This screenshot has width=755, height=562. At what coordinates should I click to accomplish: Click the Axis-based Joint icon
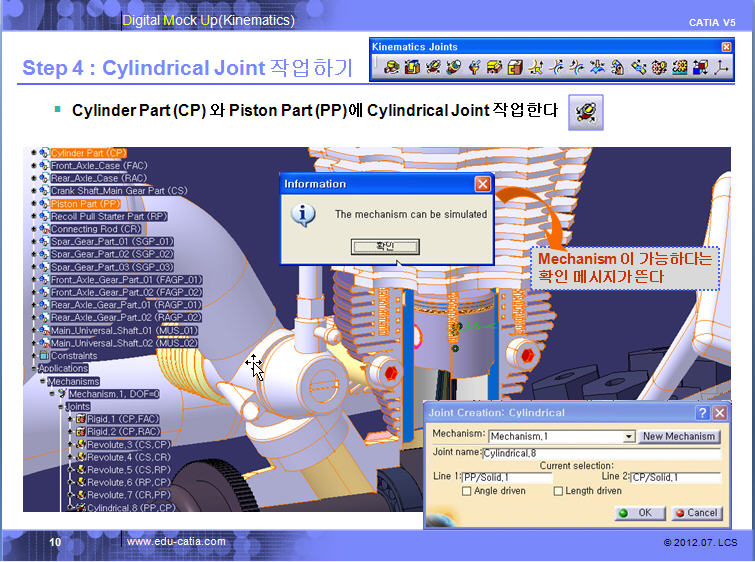(721, 68)
